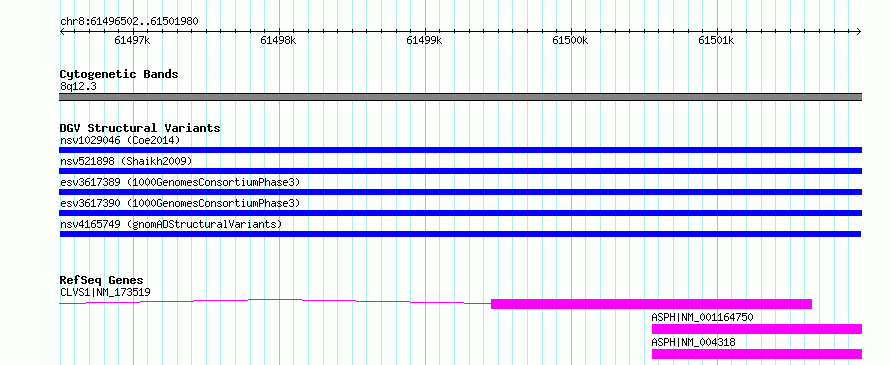Screen dimensions: 890x365
Task: Click the magenta ASPH NM_004318 bar
Action: pos(757,354)
